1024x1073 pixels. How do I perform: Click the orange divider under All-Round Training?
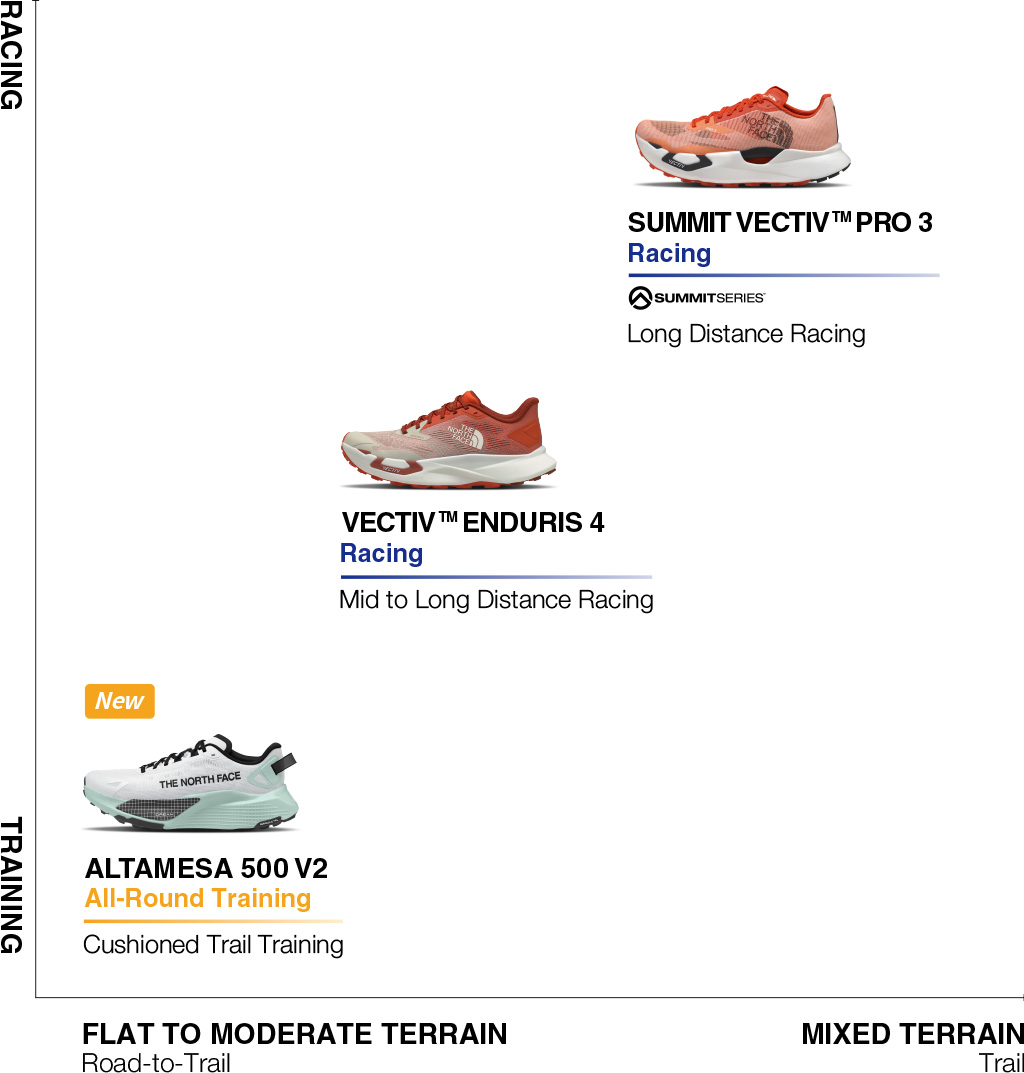point(213,921)
